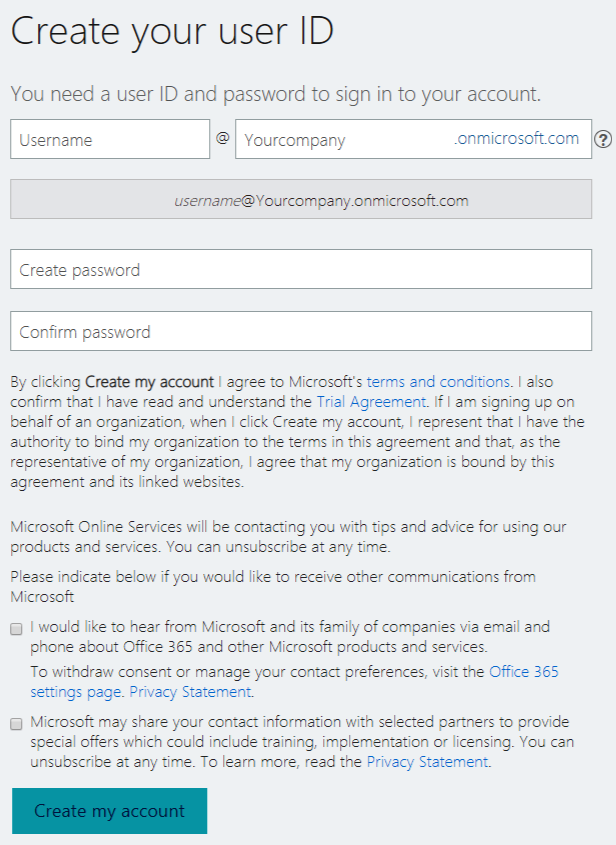
Task: Enable hearing from Microsoft via email checkbox
Action: [x=17, y=629]
